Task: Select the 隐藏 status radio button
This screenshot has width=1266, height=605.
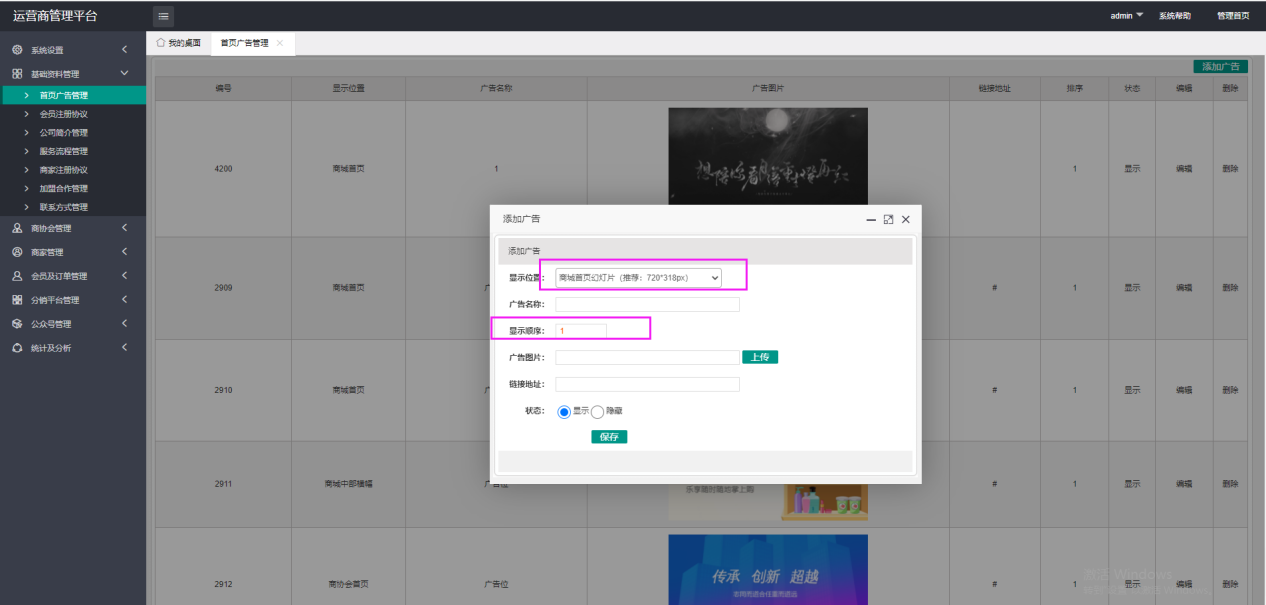Action: [598, 411]
